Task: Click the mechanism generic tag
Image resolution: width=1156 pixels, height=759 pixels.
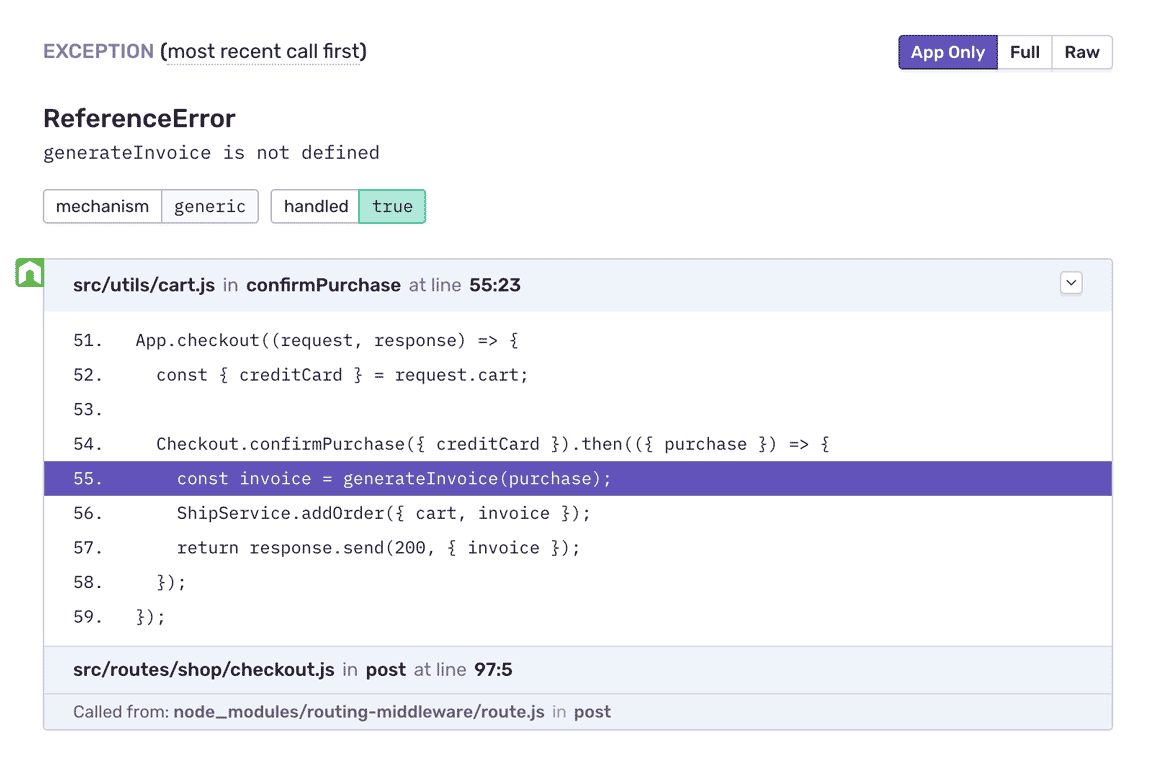Action: 210,206
